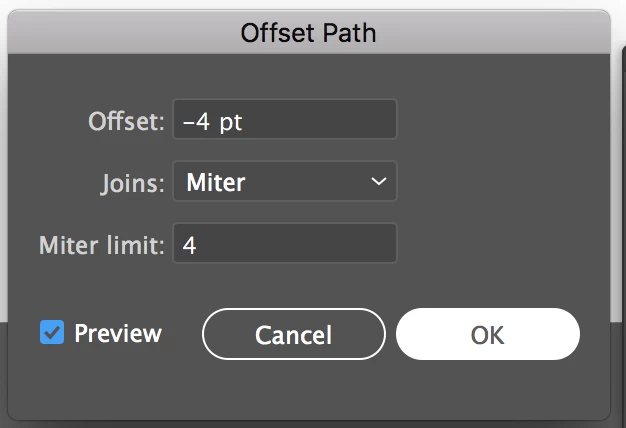This screenshot has width=626, height=428.
Task: Click the Preview label text
Action: coord(117,333)
